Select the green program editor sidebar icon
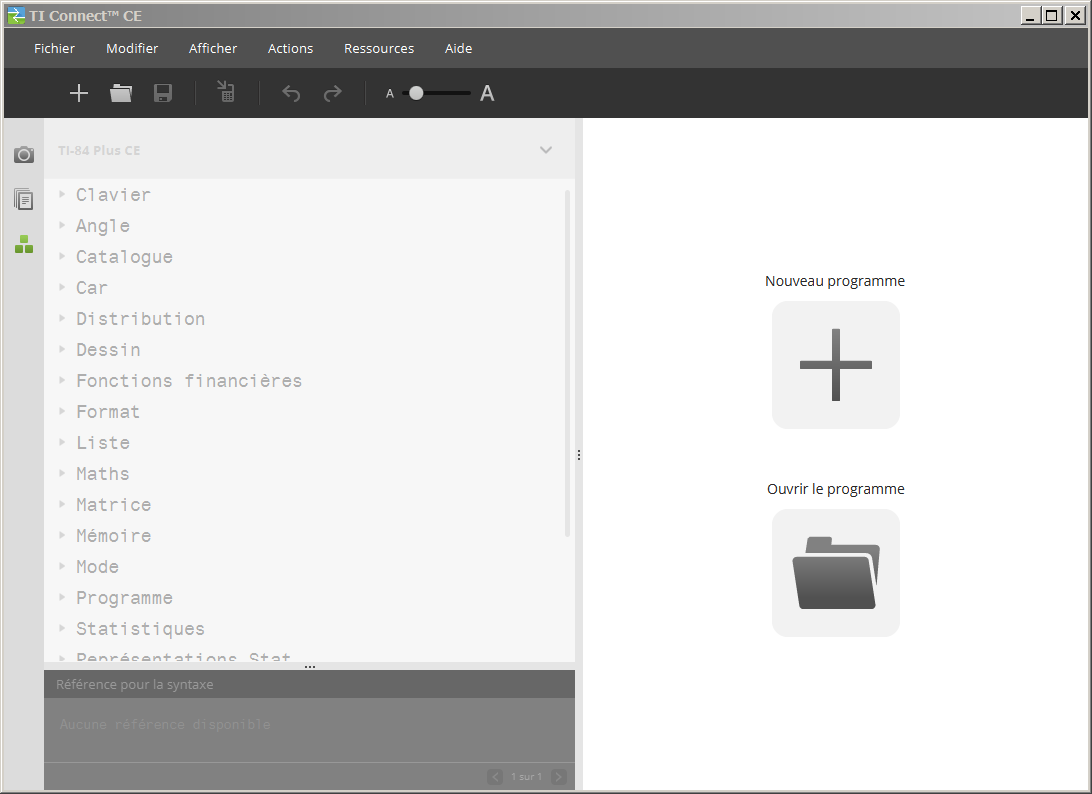 tap(24, 244)
